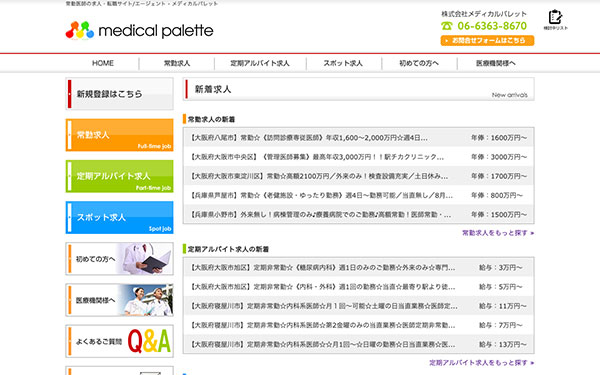Open the clipboard checklist icon
The width and height of the screenshot is (600, 375).
pos(555,20)
